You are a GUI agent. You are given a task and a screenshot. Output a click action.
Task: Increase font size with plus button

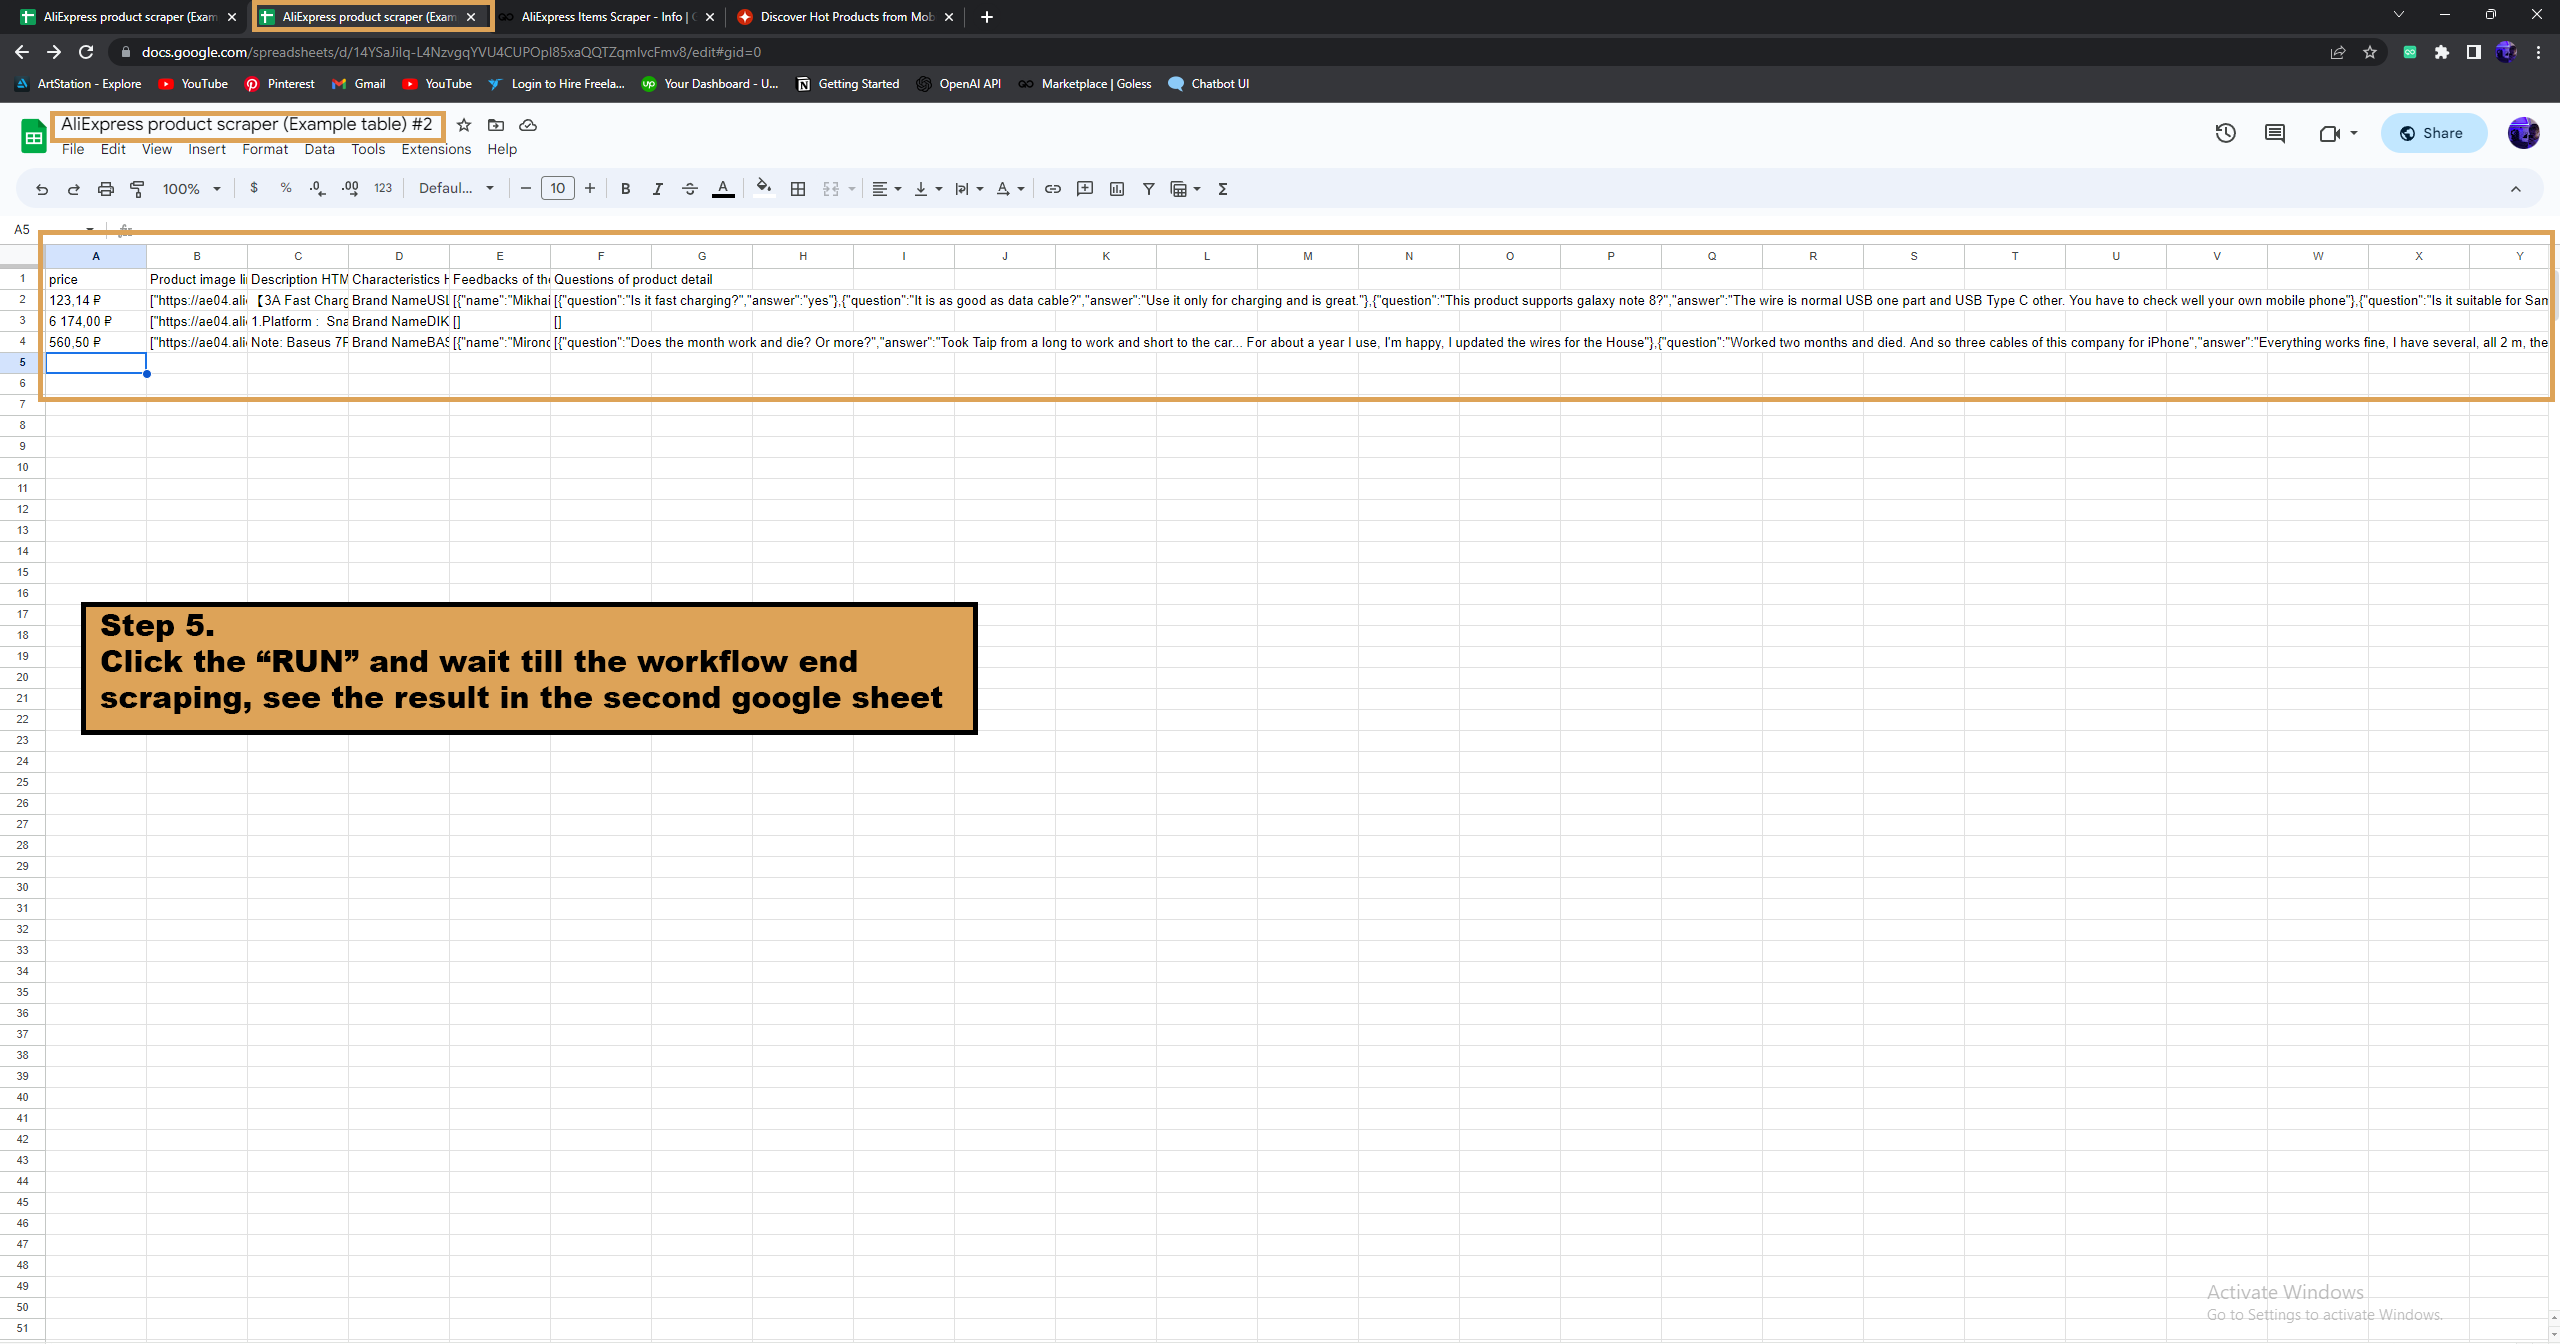[590, 188]
